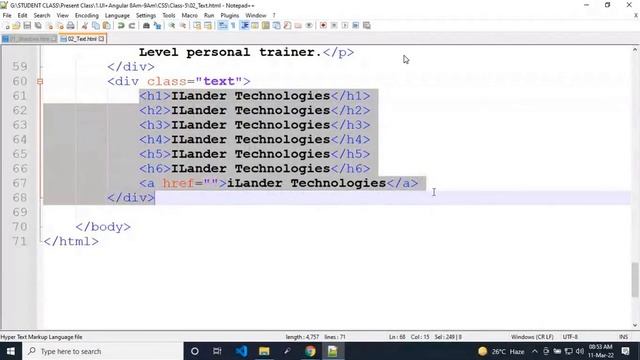The width and height of the screenshot is (640, 360).
Task: Open the notification center icon
Action: coord(625,351)
